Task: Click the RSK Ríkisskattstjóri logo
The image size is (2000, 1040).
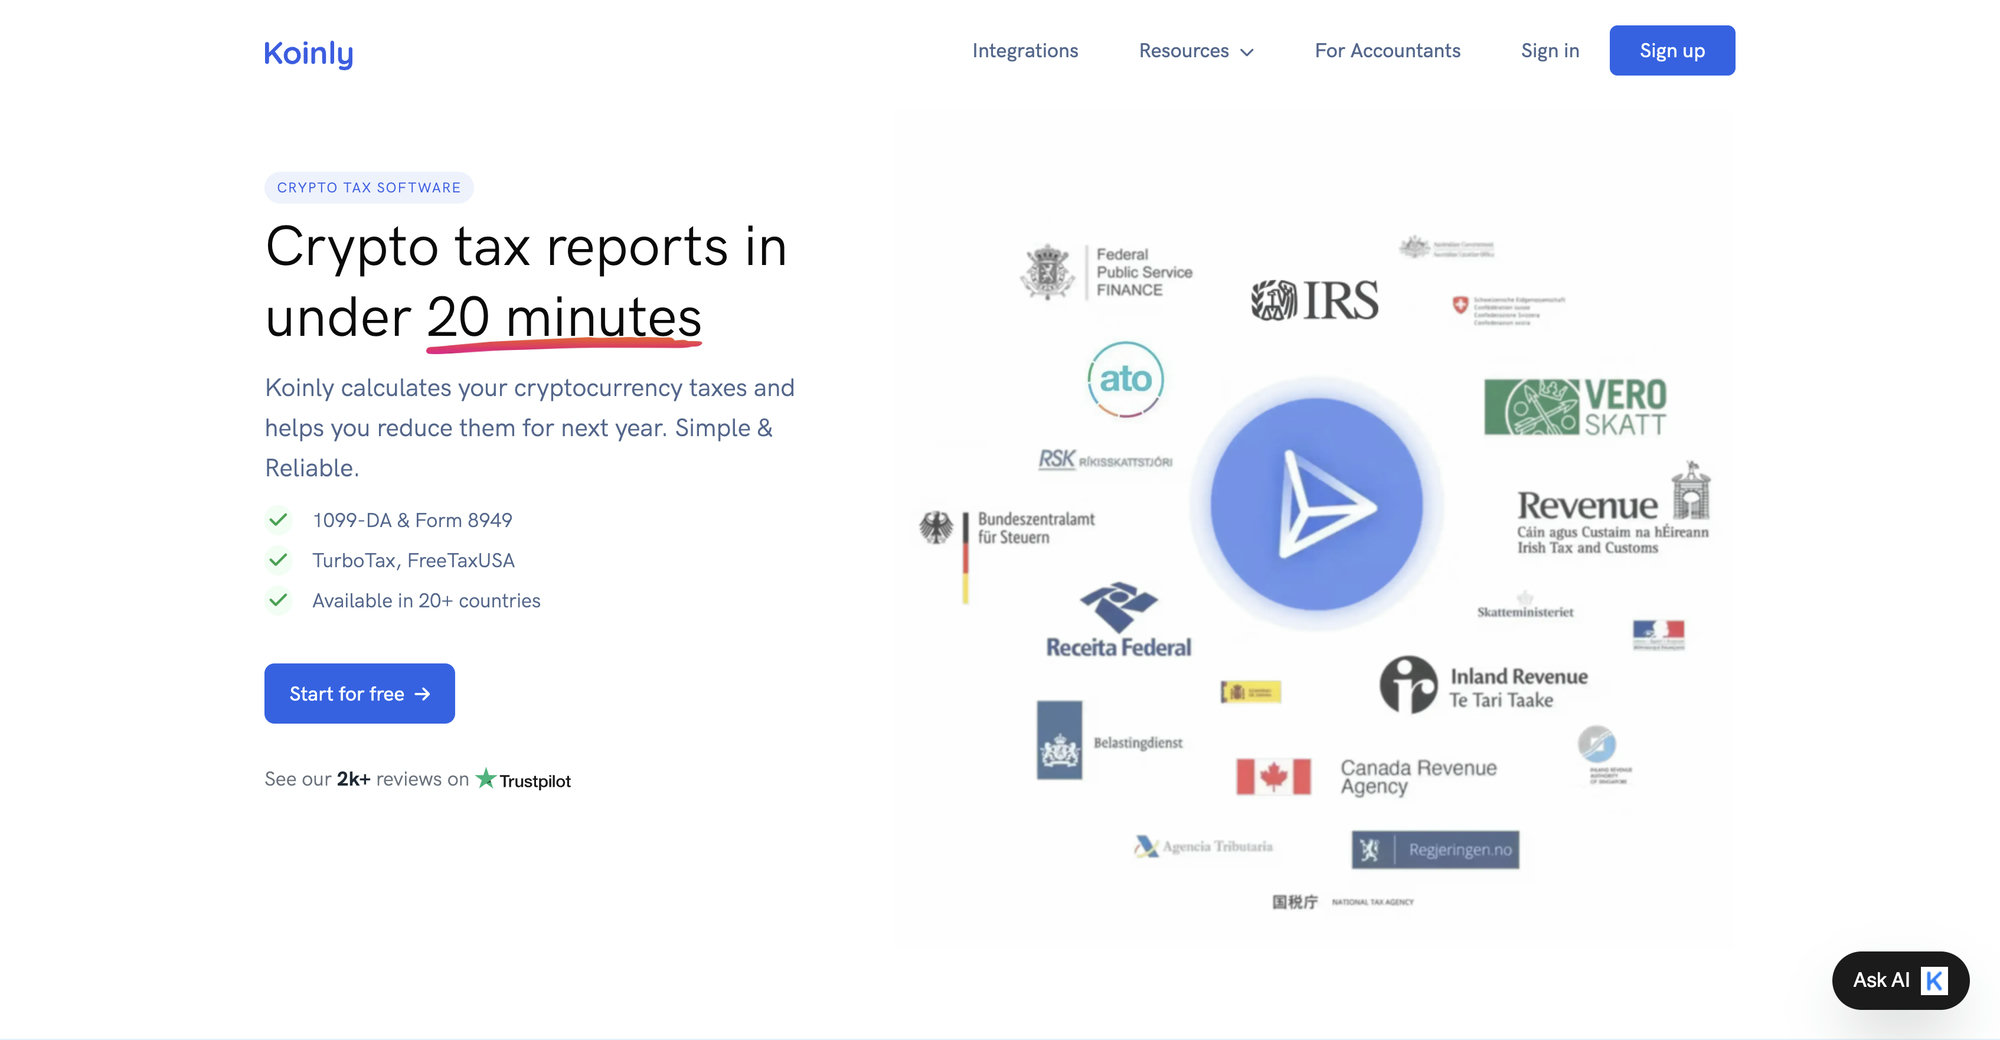Action: (1105, 460)
